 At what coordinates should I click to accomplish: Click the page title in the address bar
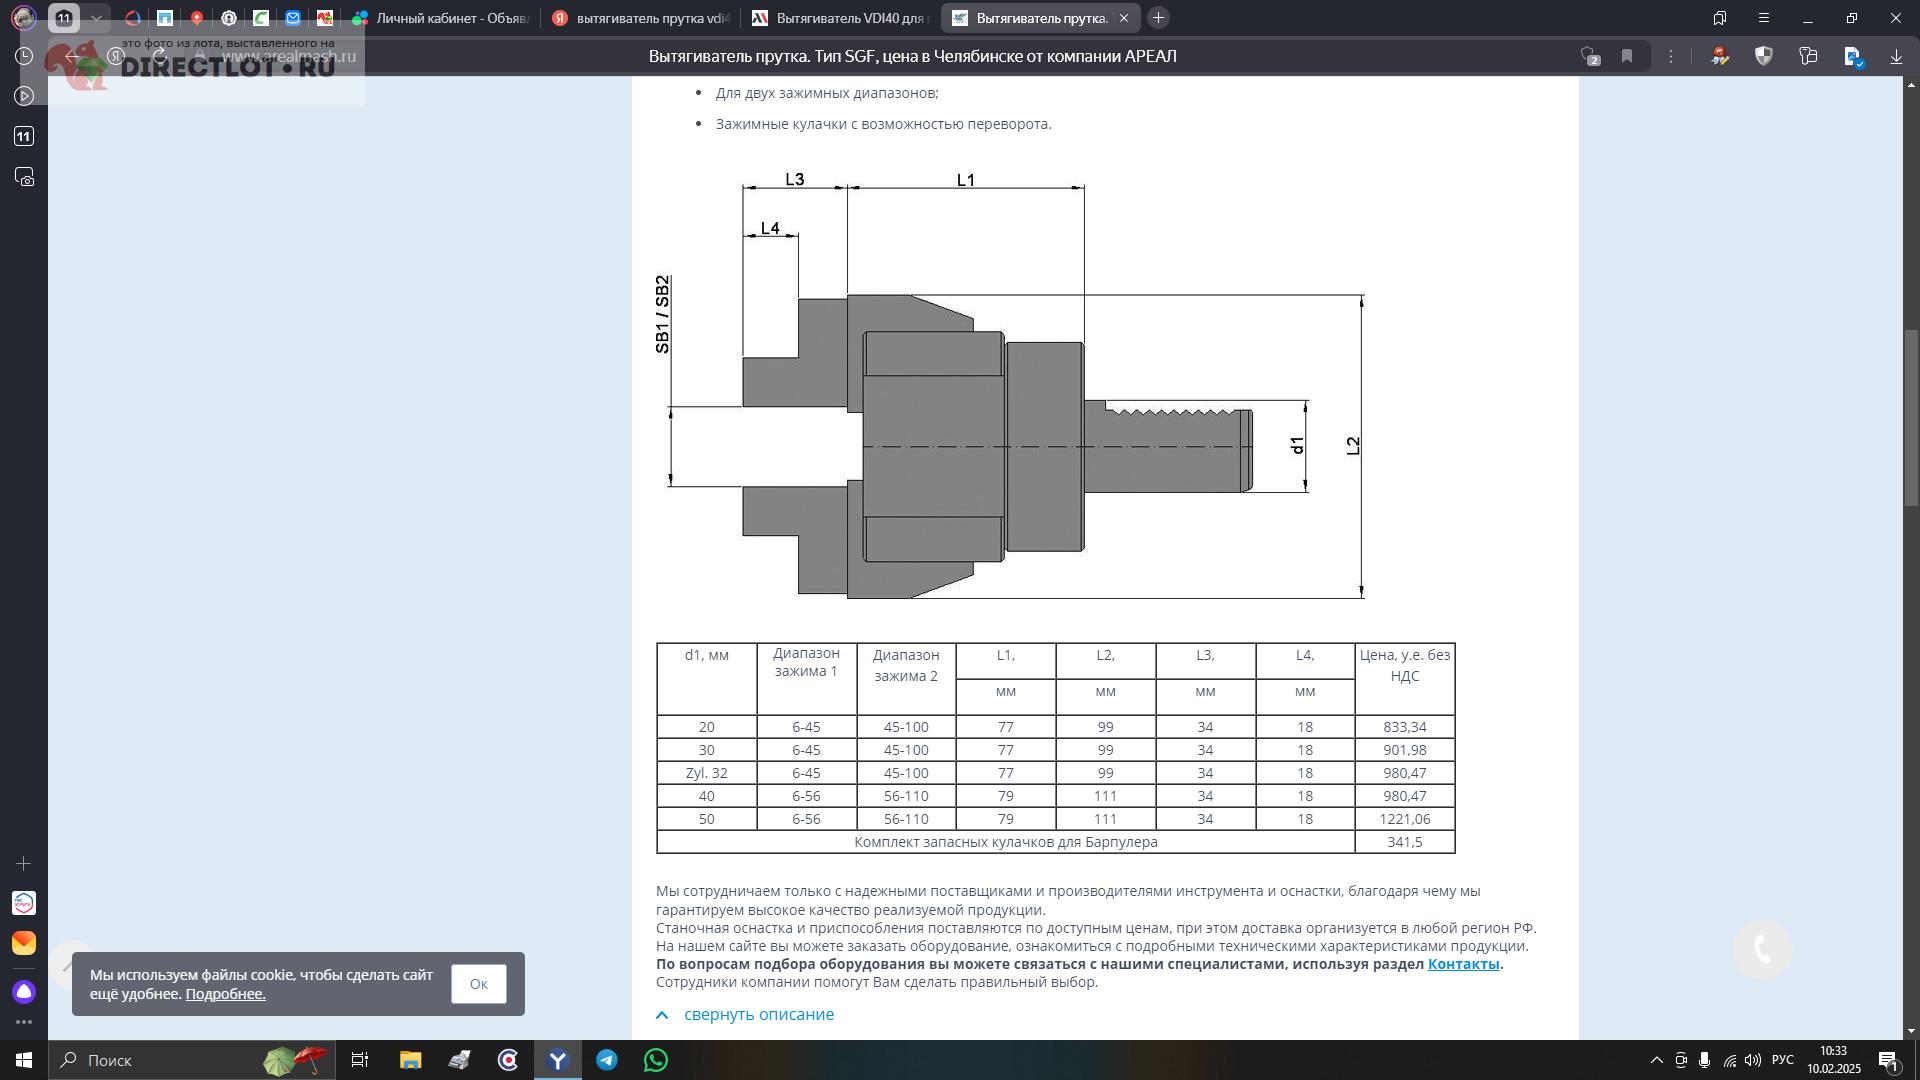pyautogui.click(x=912, y=56)
